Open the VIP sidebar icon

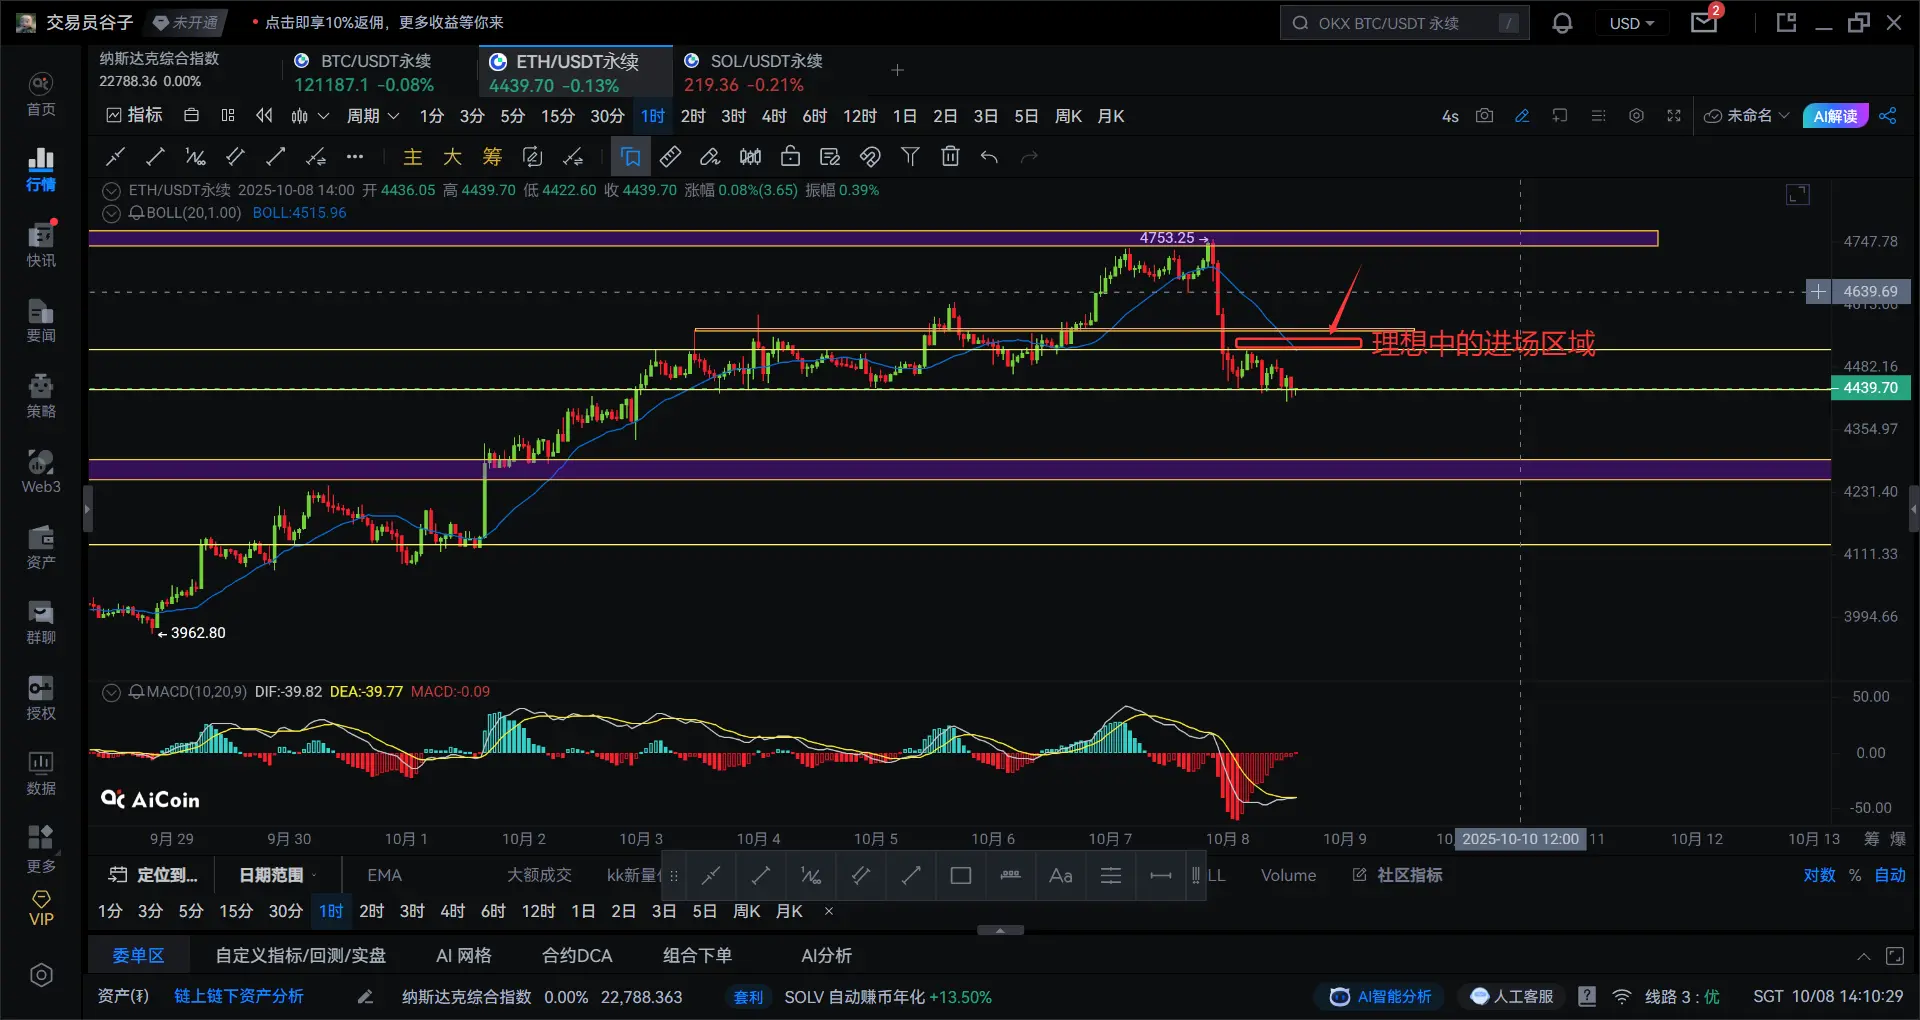coord(41,908)
